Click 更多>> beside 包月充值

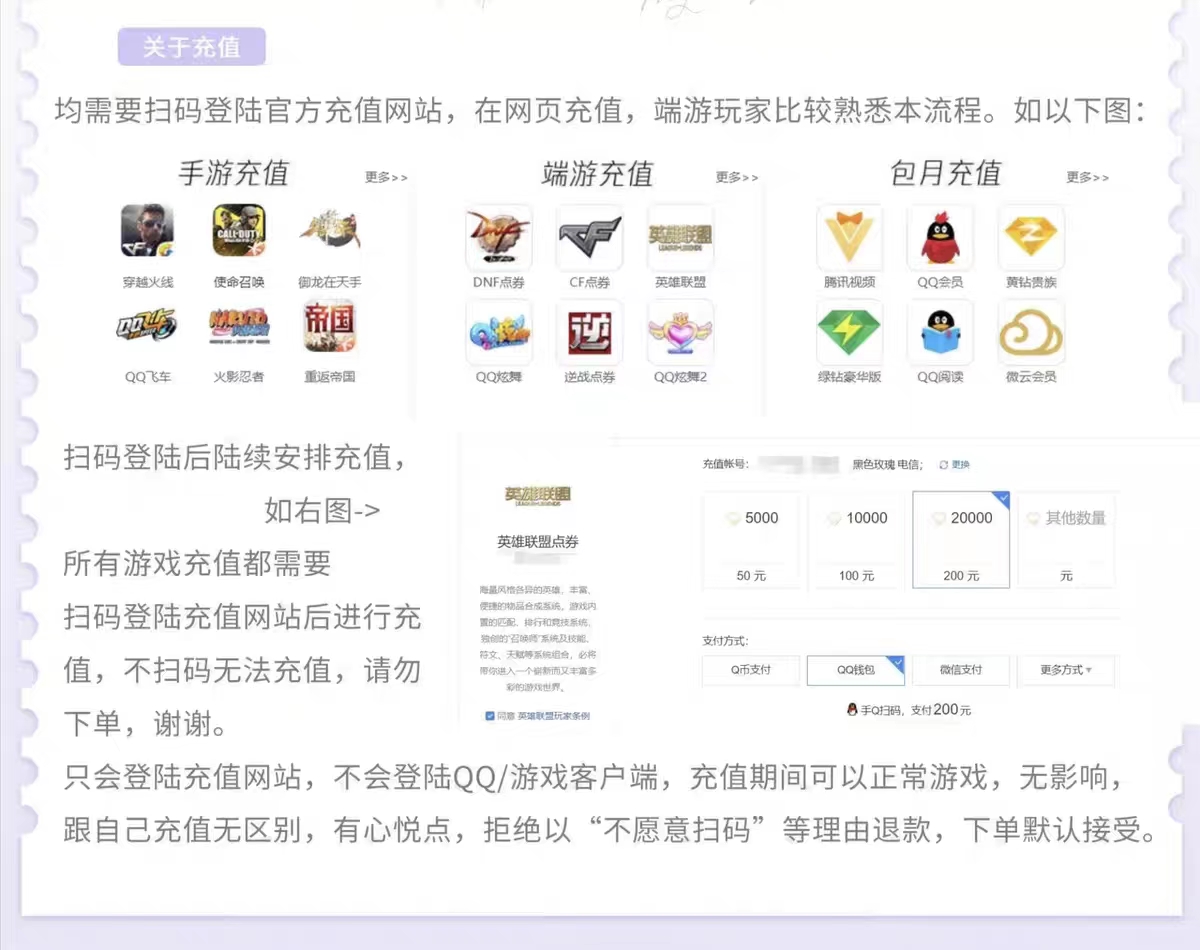(x=1087, y=177)
